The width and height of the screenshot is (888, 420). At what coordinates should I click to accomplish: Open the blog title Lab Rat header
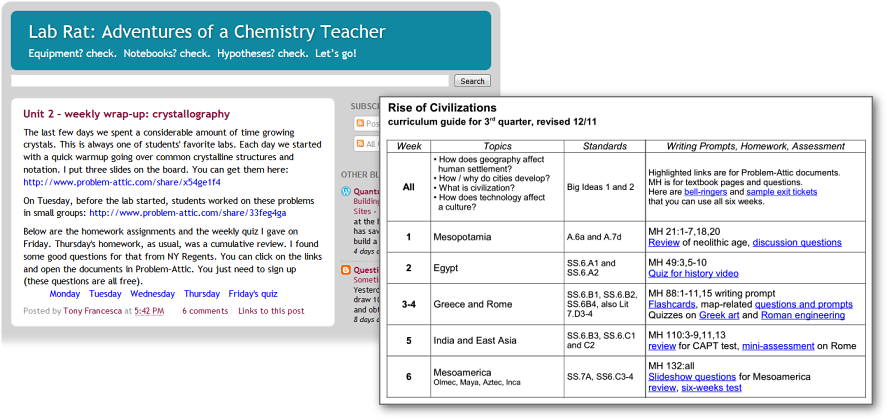(x=207, y=32)
